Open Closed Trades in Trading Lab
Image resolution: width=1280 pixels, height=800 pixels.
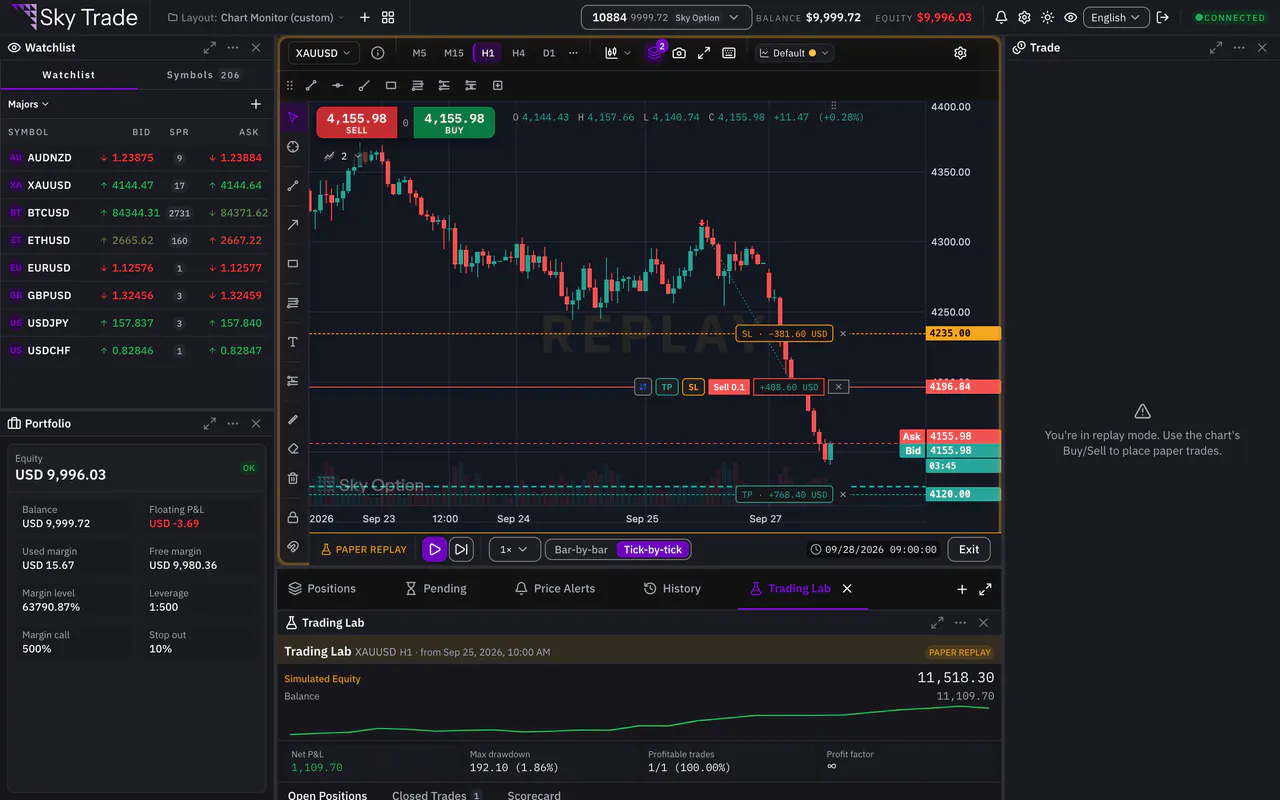click(x=437, y=796)
